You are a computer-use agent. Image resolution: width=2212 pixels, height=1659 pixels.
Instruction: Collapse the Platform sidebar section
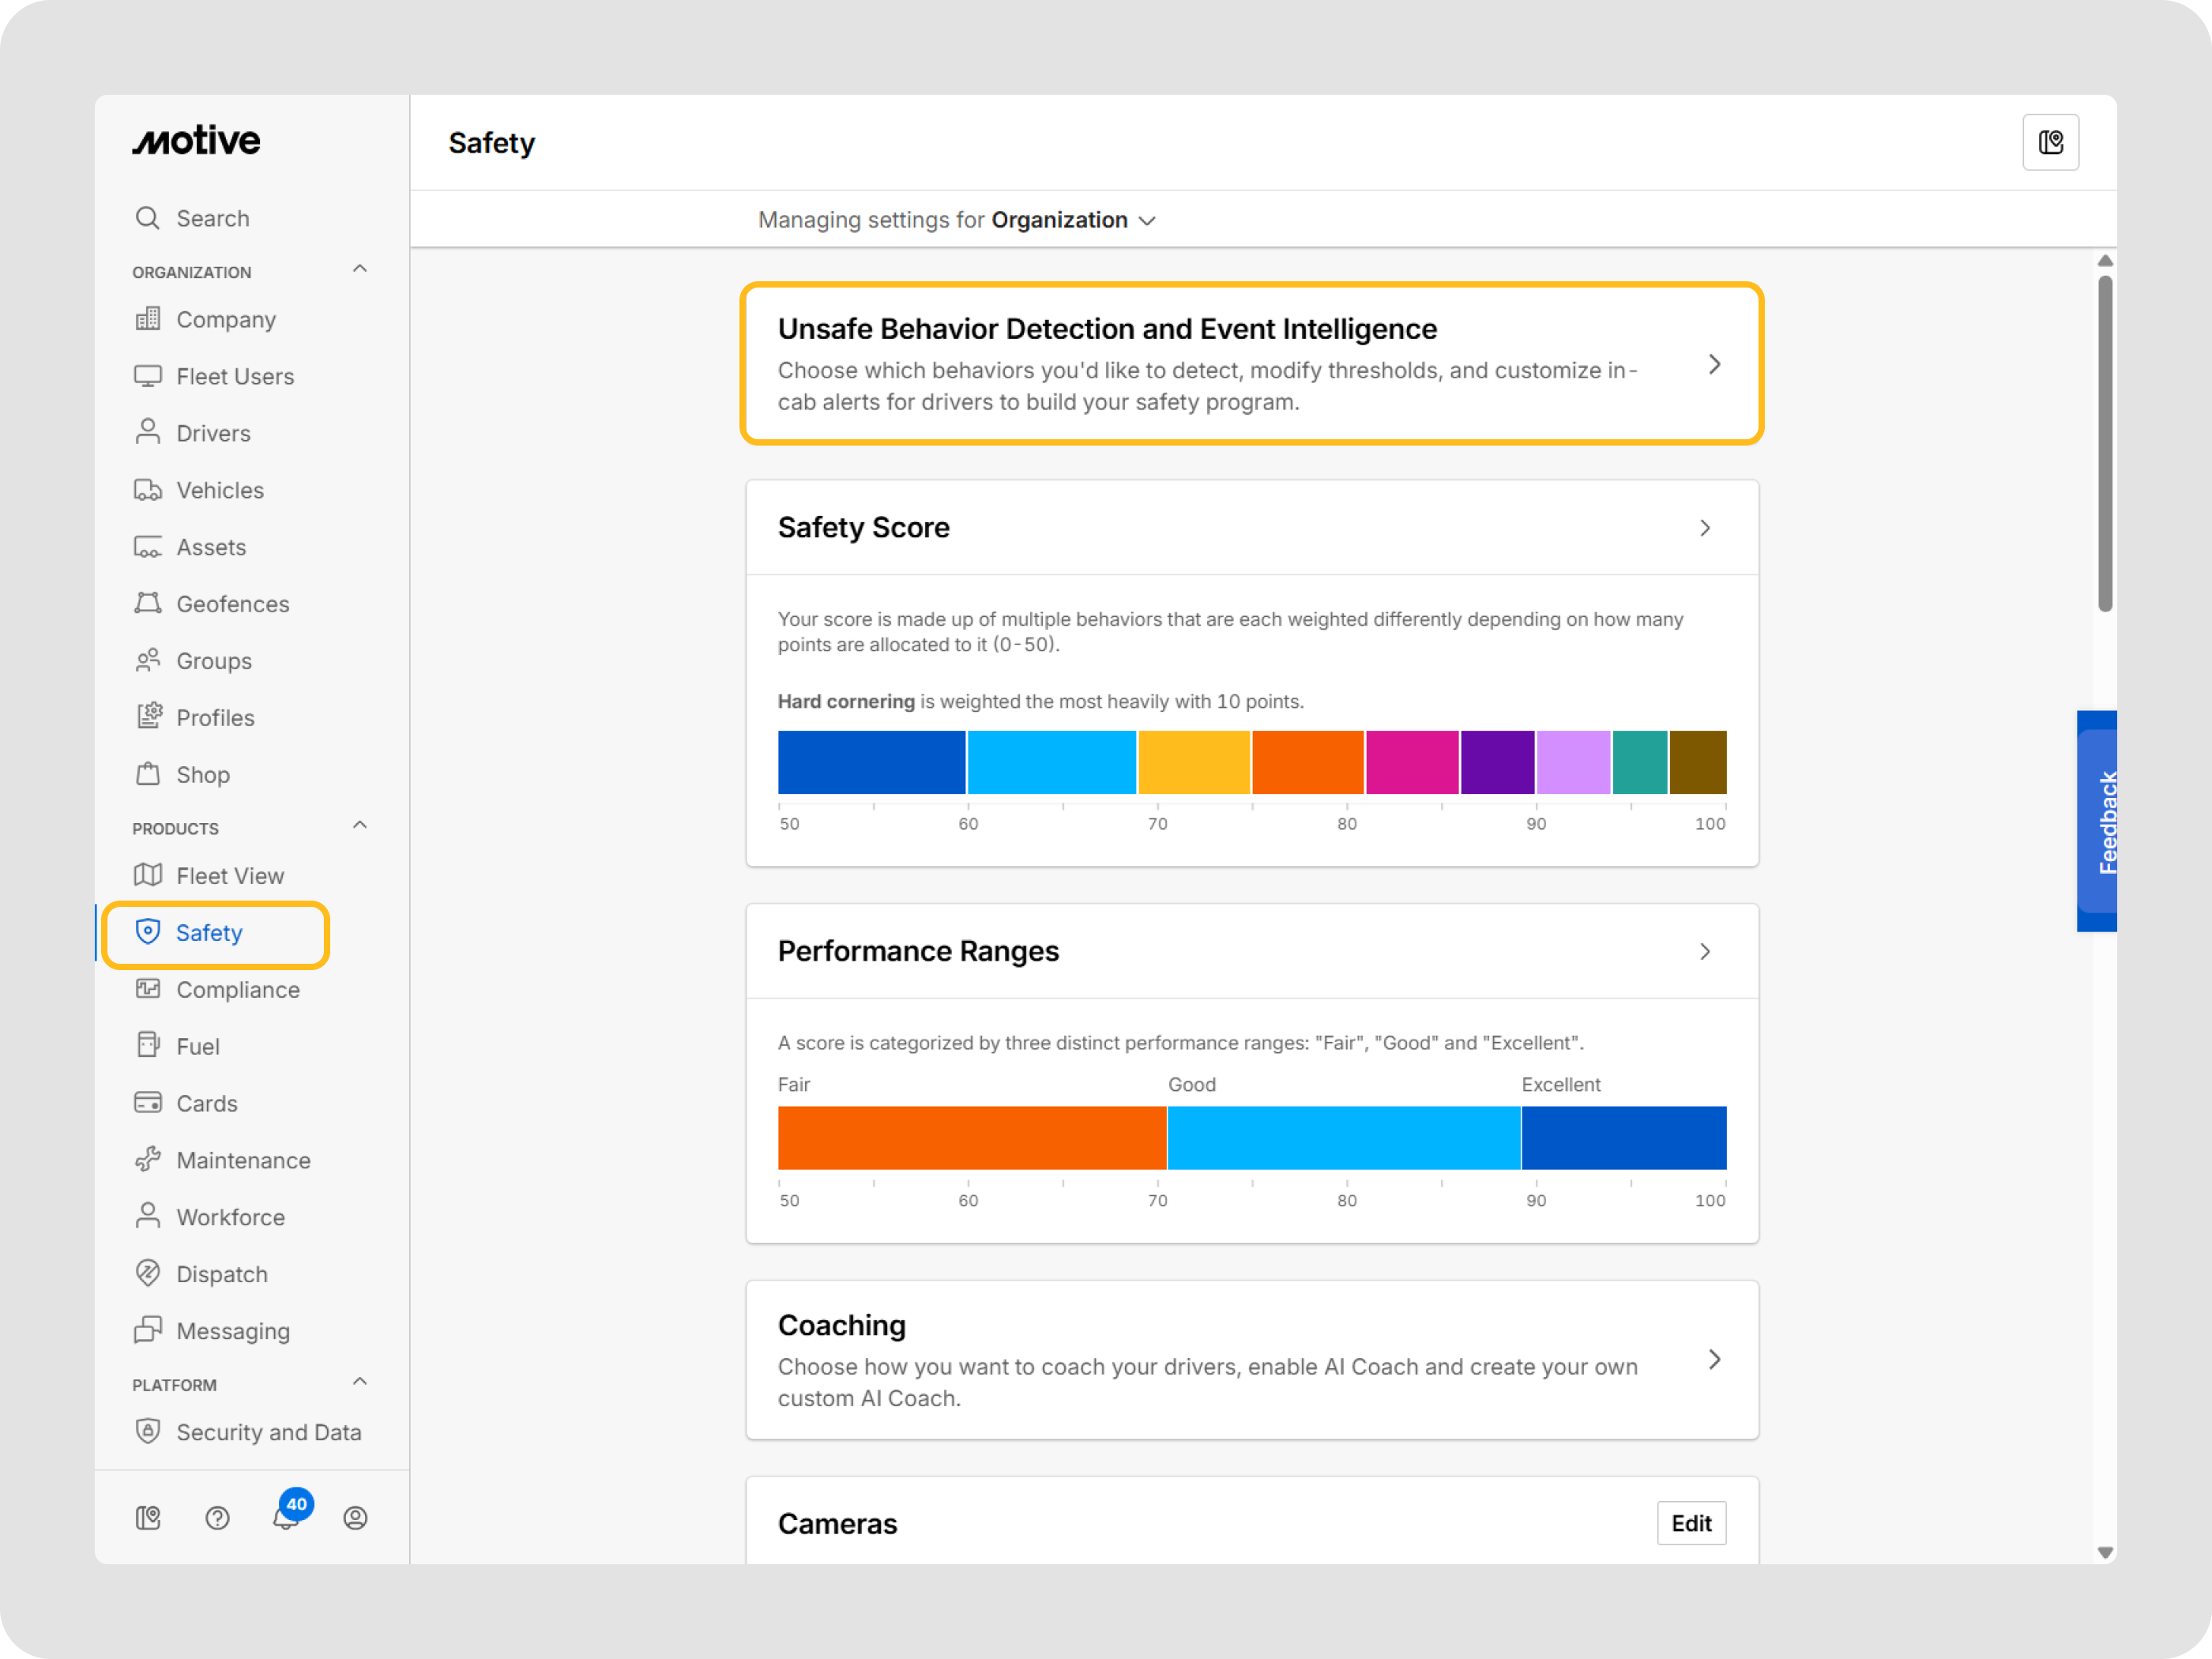pyautogui.click(x=360, y=1382)
